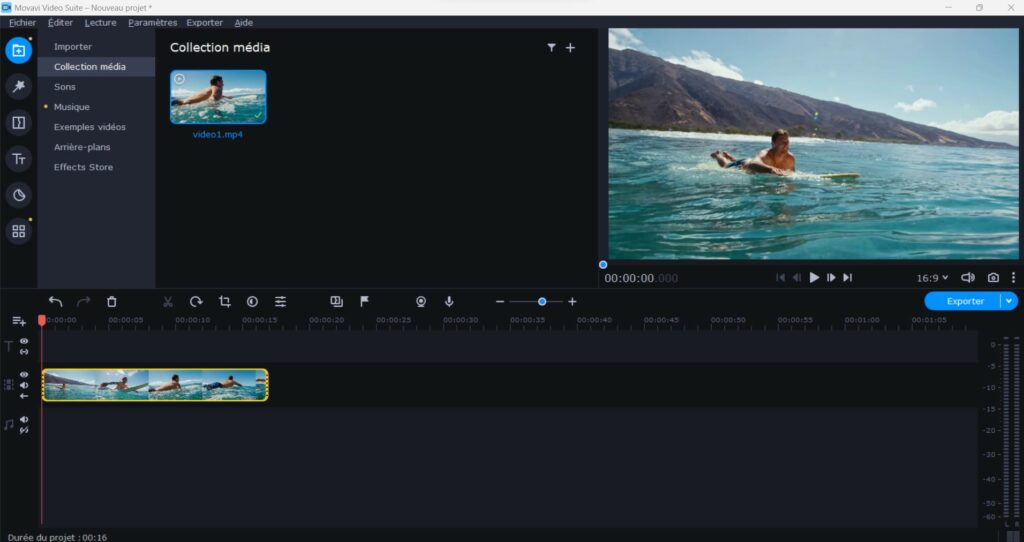Image resolution: width=1024 pixels, height=542 pixels.
Task: Toggle the link option on the audio track
Action: [x=24, y=430]
